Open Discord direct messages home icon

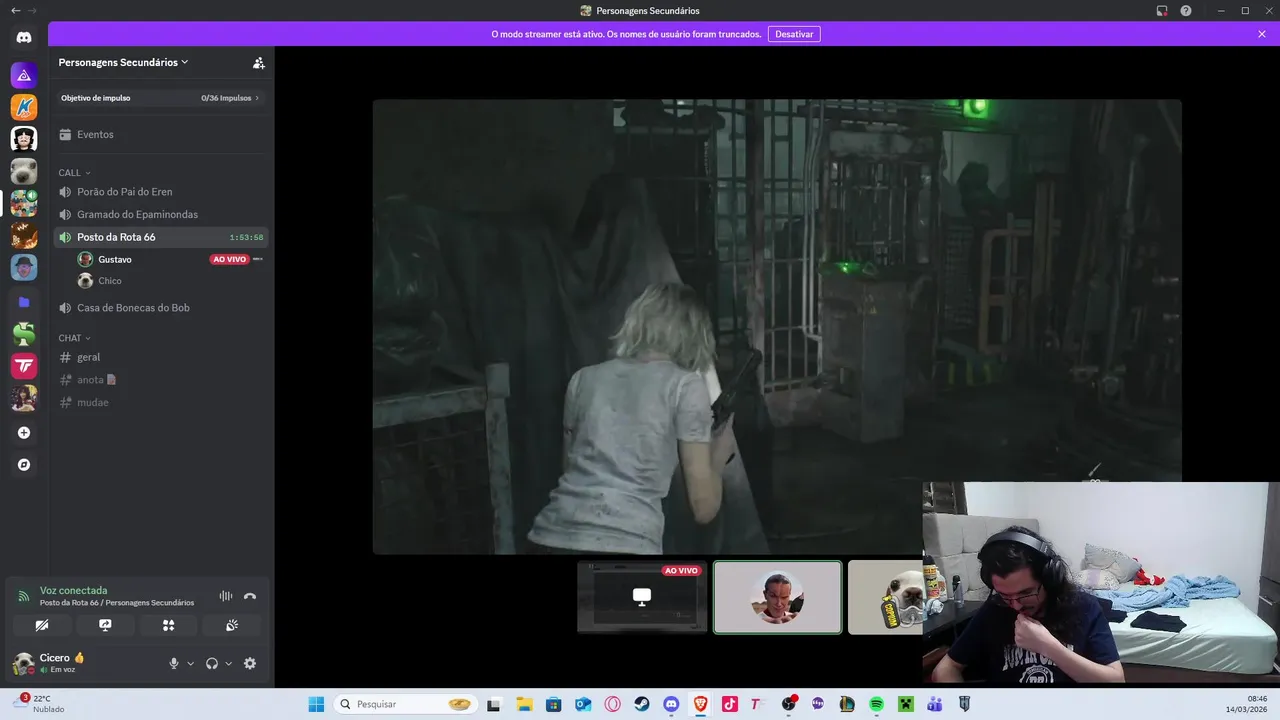click(x=24, y=38)
